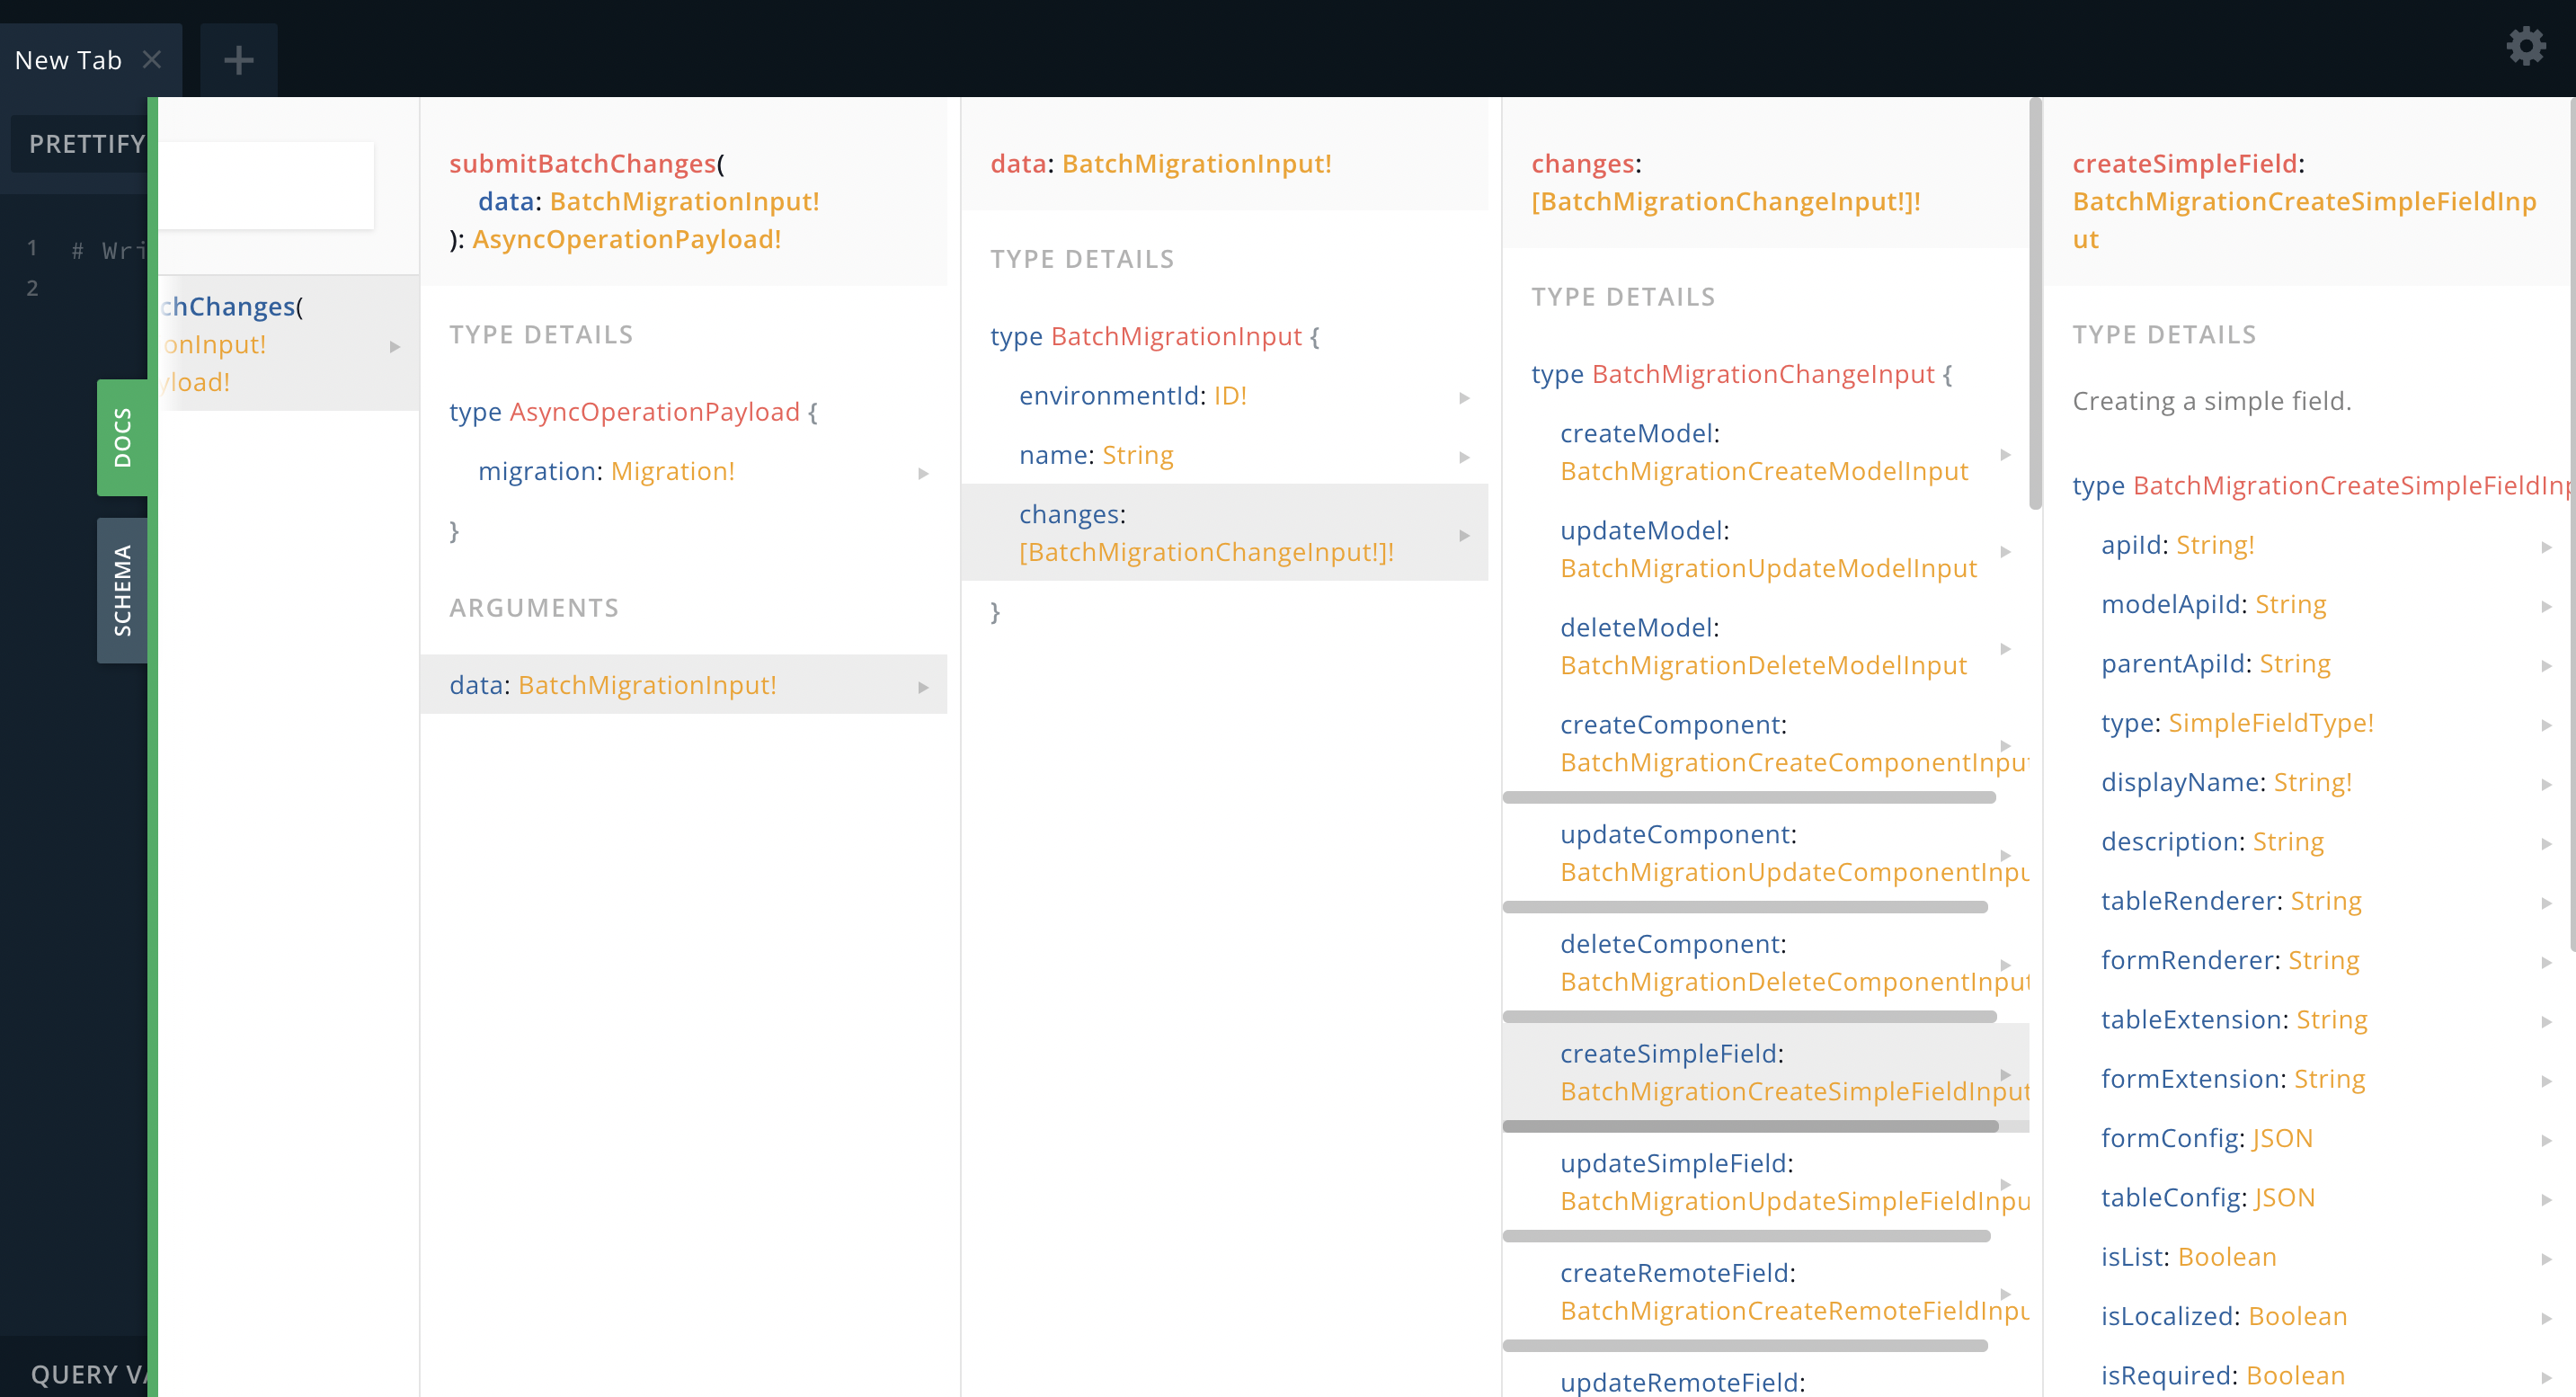The width and height of the screenshot is (2576, 1397).
Task: Expand the migration: Migration! field arrow
Action: (923, 473)
